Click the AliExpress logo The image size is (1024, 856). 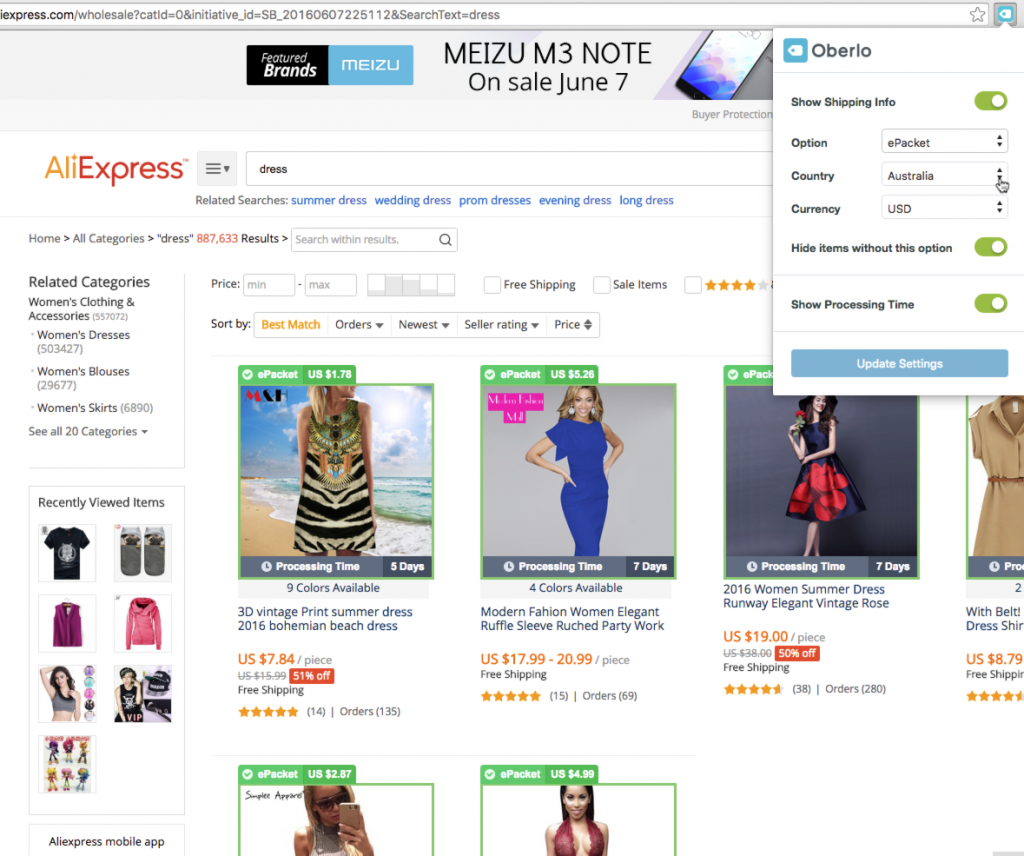tap(116, 168)
